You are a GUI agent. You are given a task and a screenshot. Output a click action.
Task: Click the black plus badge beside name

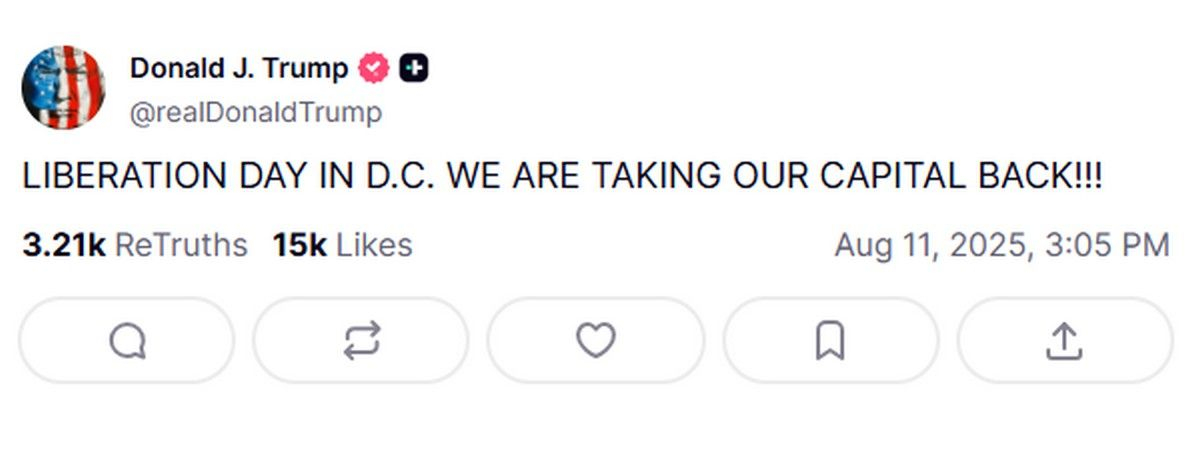(x=414, y=69)
